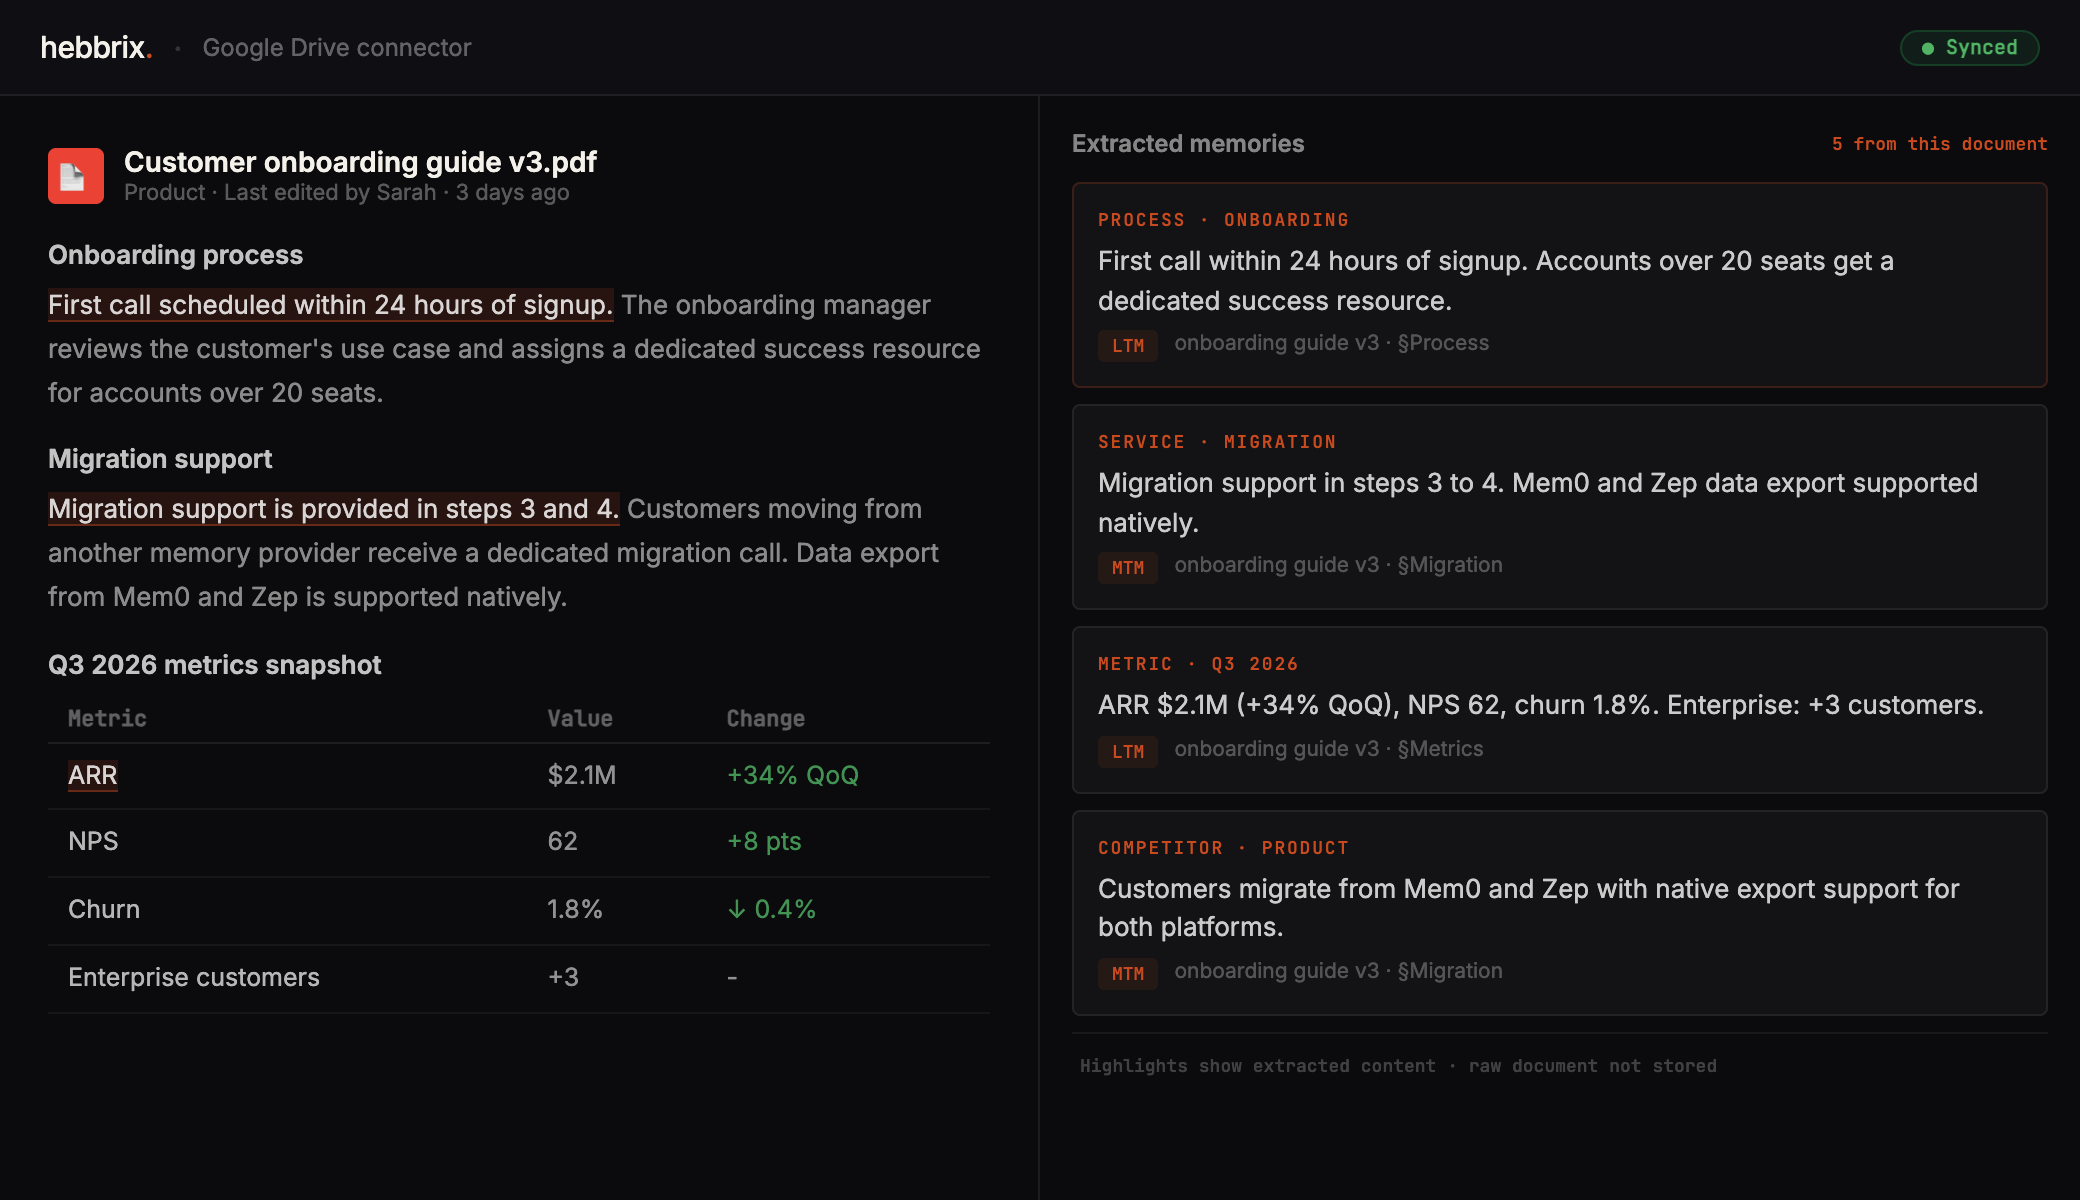Click the green dot in Synced badge

1927,48
